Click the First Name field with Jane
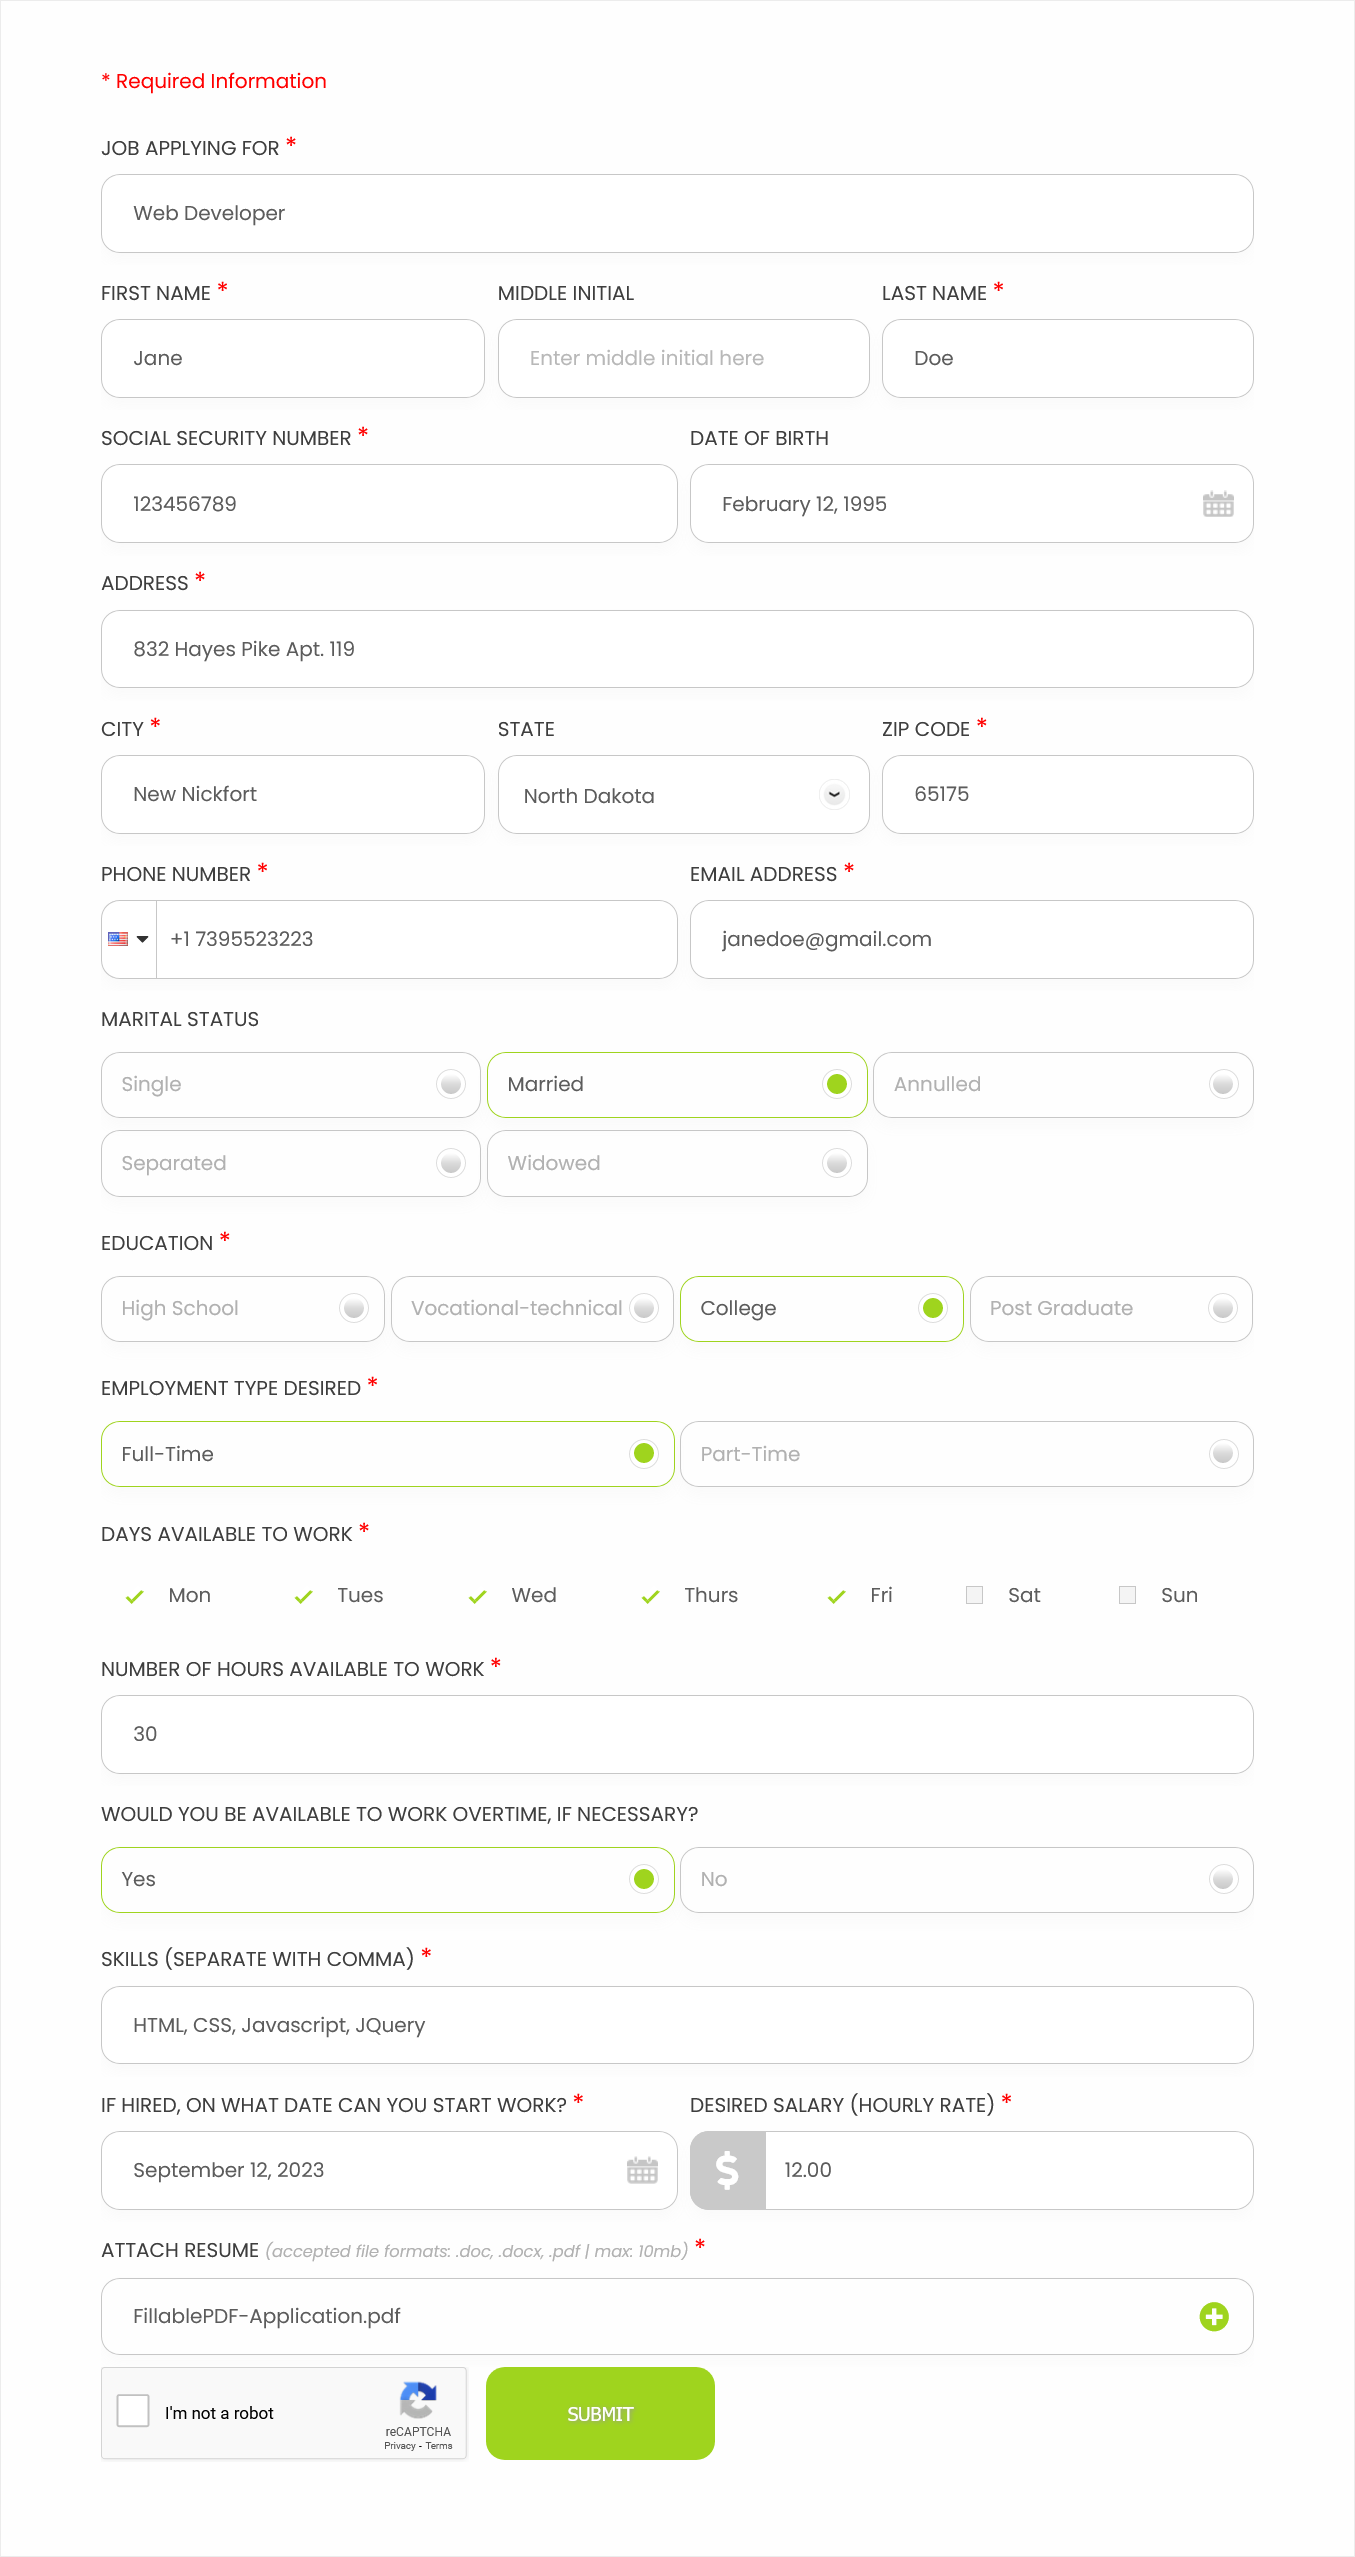This screenshot has height=2557, width=1355. (293, 359)
